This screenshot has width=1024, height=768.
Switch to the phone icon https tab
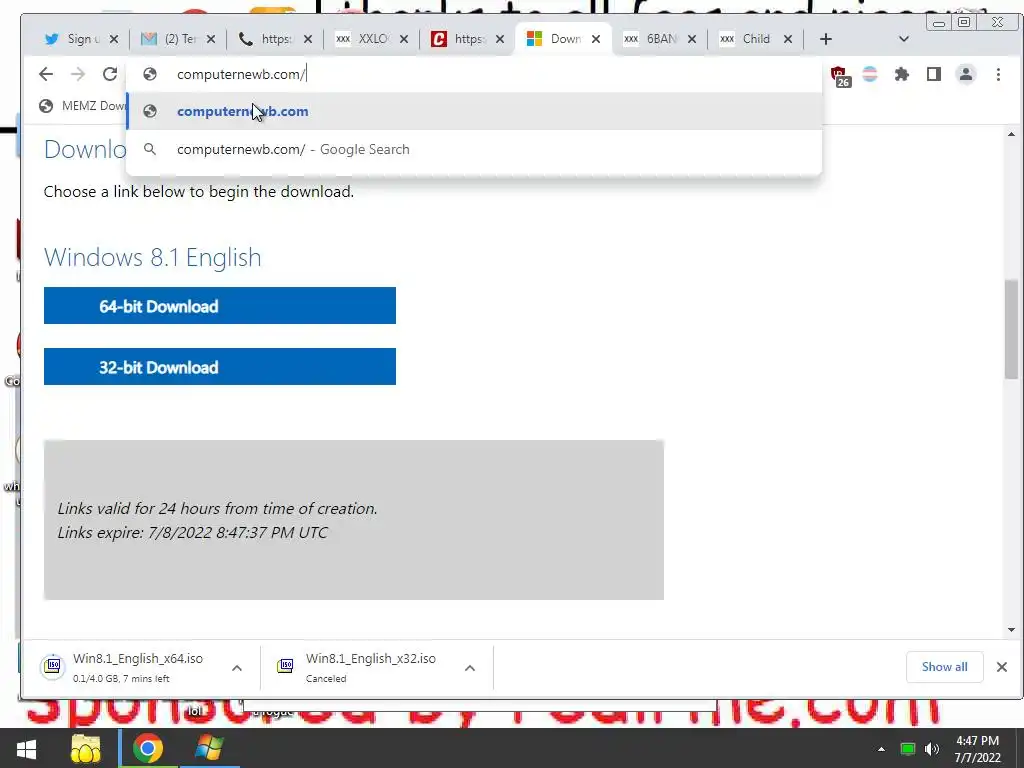pos(265,39)
